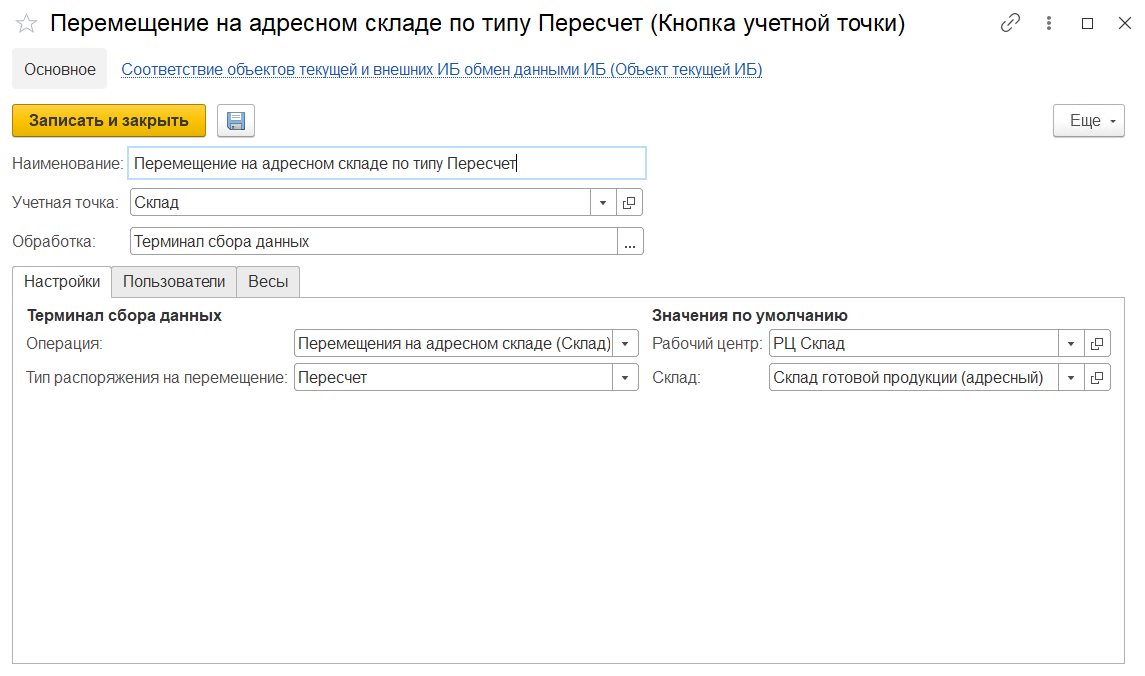
Task: Open the three-dot window options menu
Action: pyautogui.click(x=1049, y=24)
